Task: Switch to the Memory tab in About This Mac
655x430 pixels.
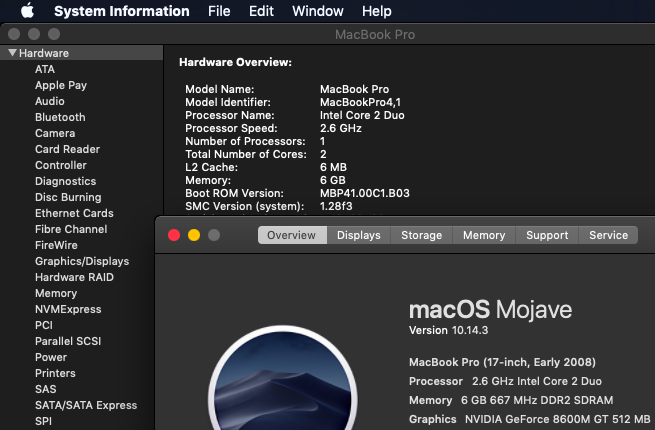Action: (484, 235)
